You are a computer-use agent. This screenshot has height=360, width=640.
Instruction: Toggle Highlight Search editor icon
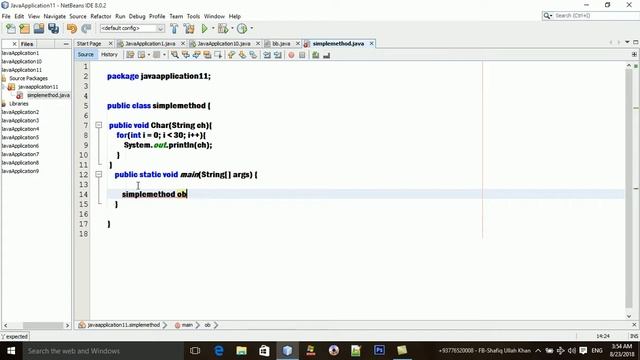point(207,55)
